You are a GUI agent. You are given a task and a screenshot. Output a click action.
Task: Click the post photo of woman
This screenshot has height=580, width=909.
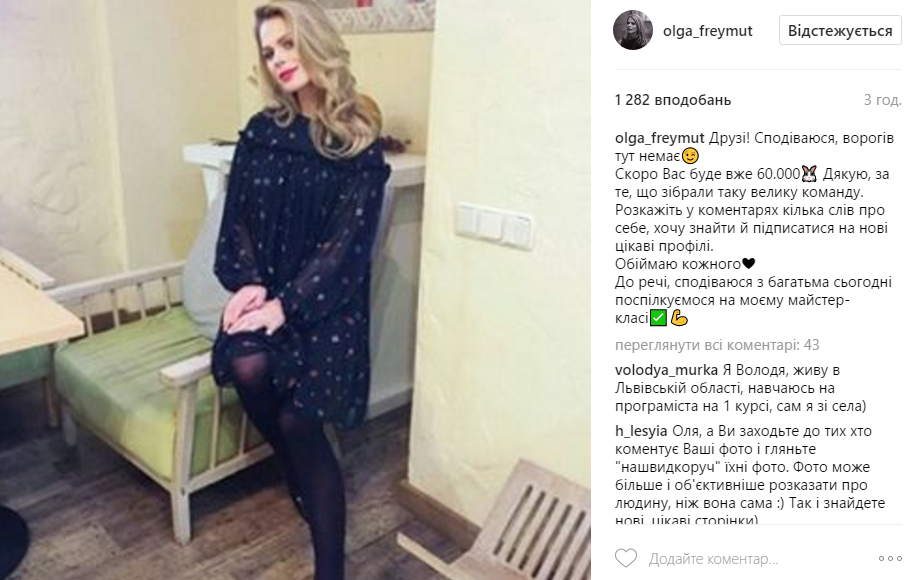(295, 290)
